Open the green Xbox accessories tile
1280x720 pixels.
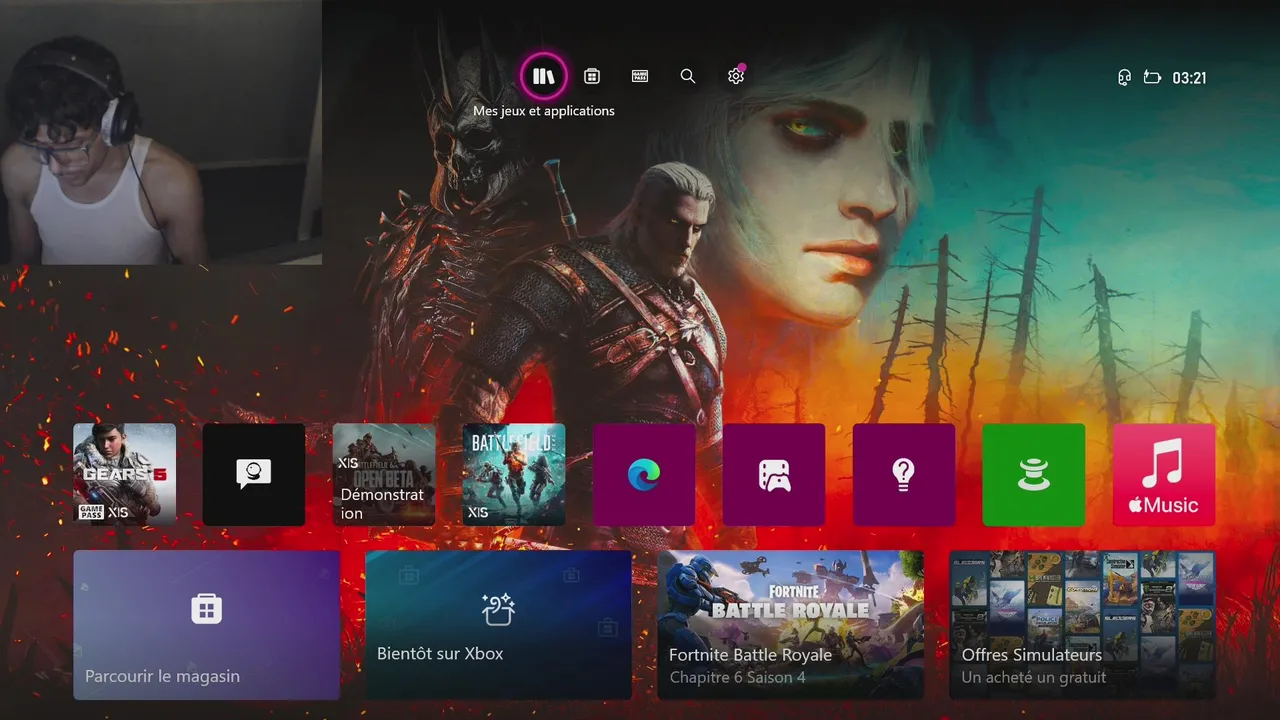point(1034,474)
